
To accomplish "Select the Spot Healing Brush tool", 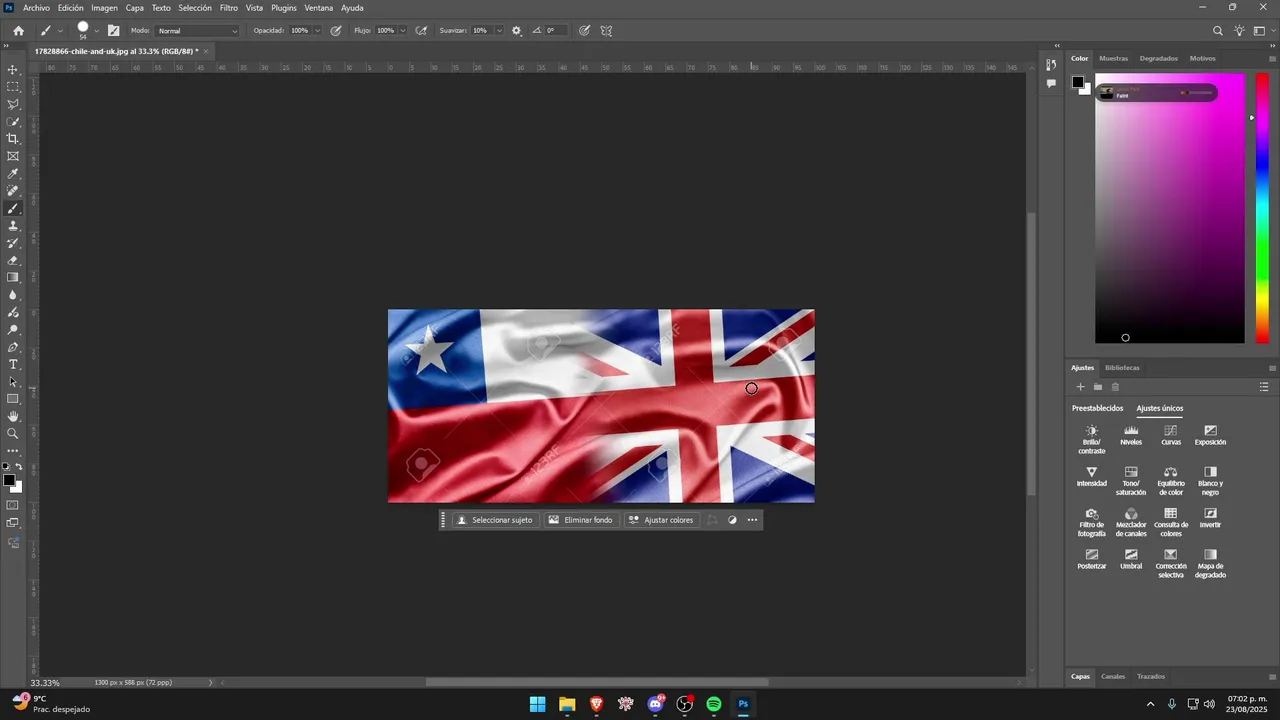I will pos(13,191).
